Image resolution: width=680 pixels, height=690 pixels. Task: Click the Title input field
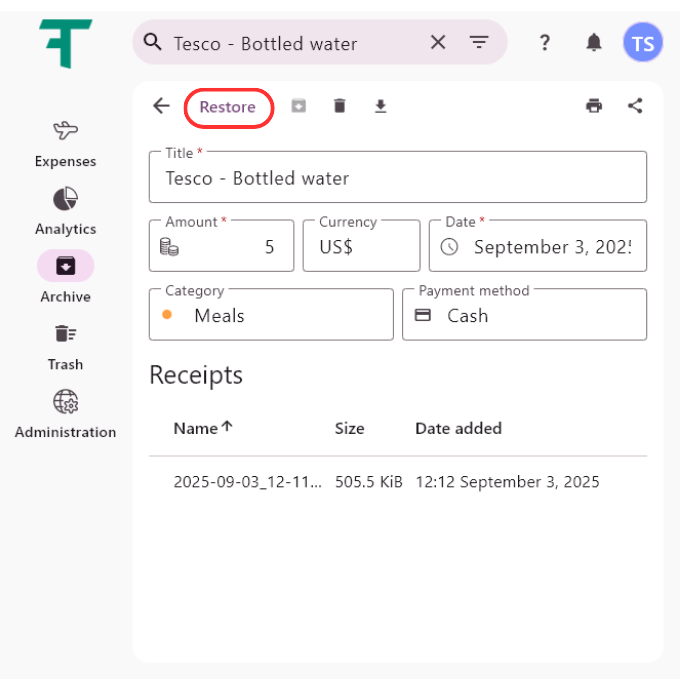[398, 178]
